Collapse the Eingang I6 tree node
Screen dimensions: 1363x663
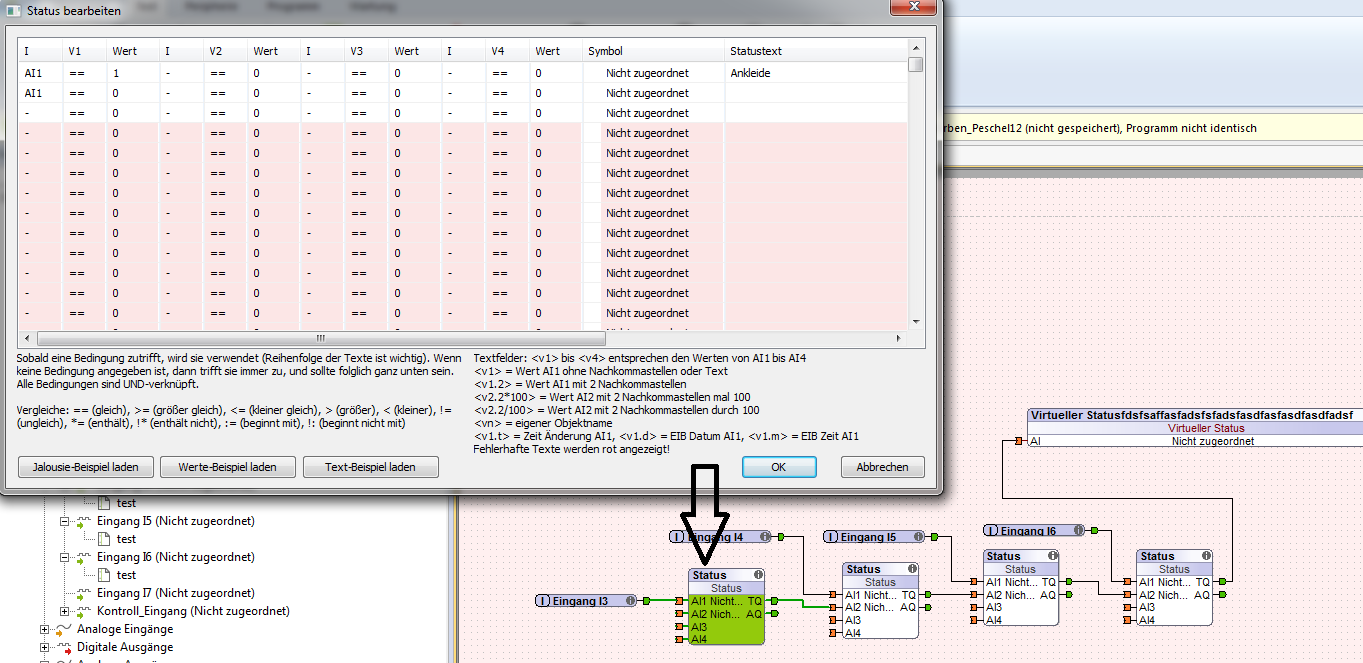tap(64, 558)
